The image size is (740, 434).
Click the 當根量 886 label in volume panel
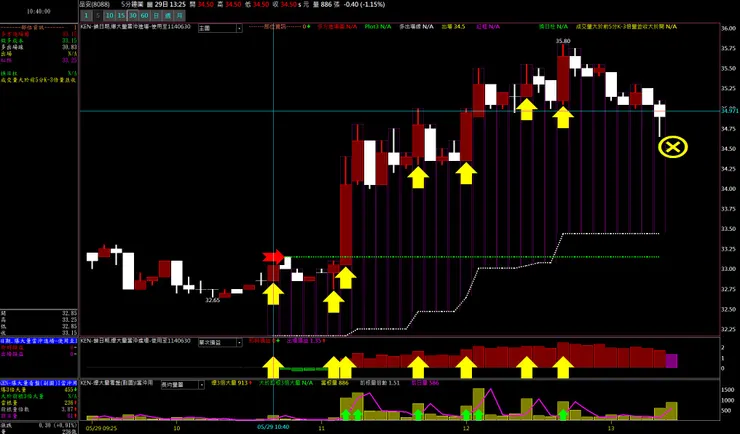(x=335, y=383)
